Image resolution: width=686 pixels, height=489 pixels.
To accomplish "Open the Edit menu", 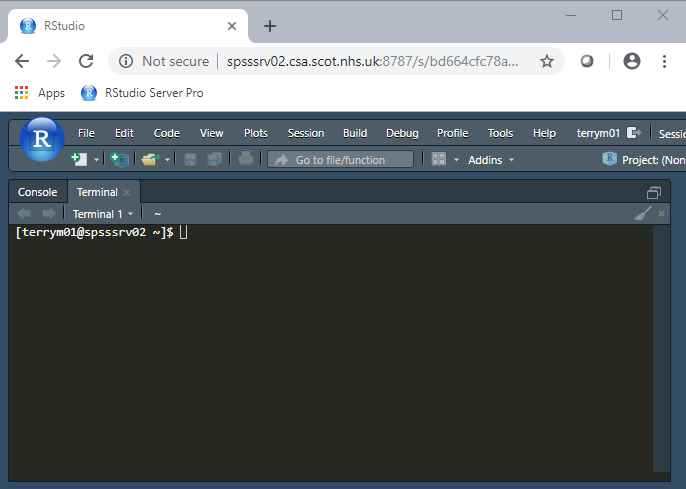I will coord(124,133).
